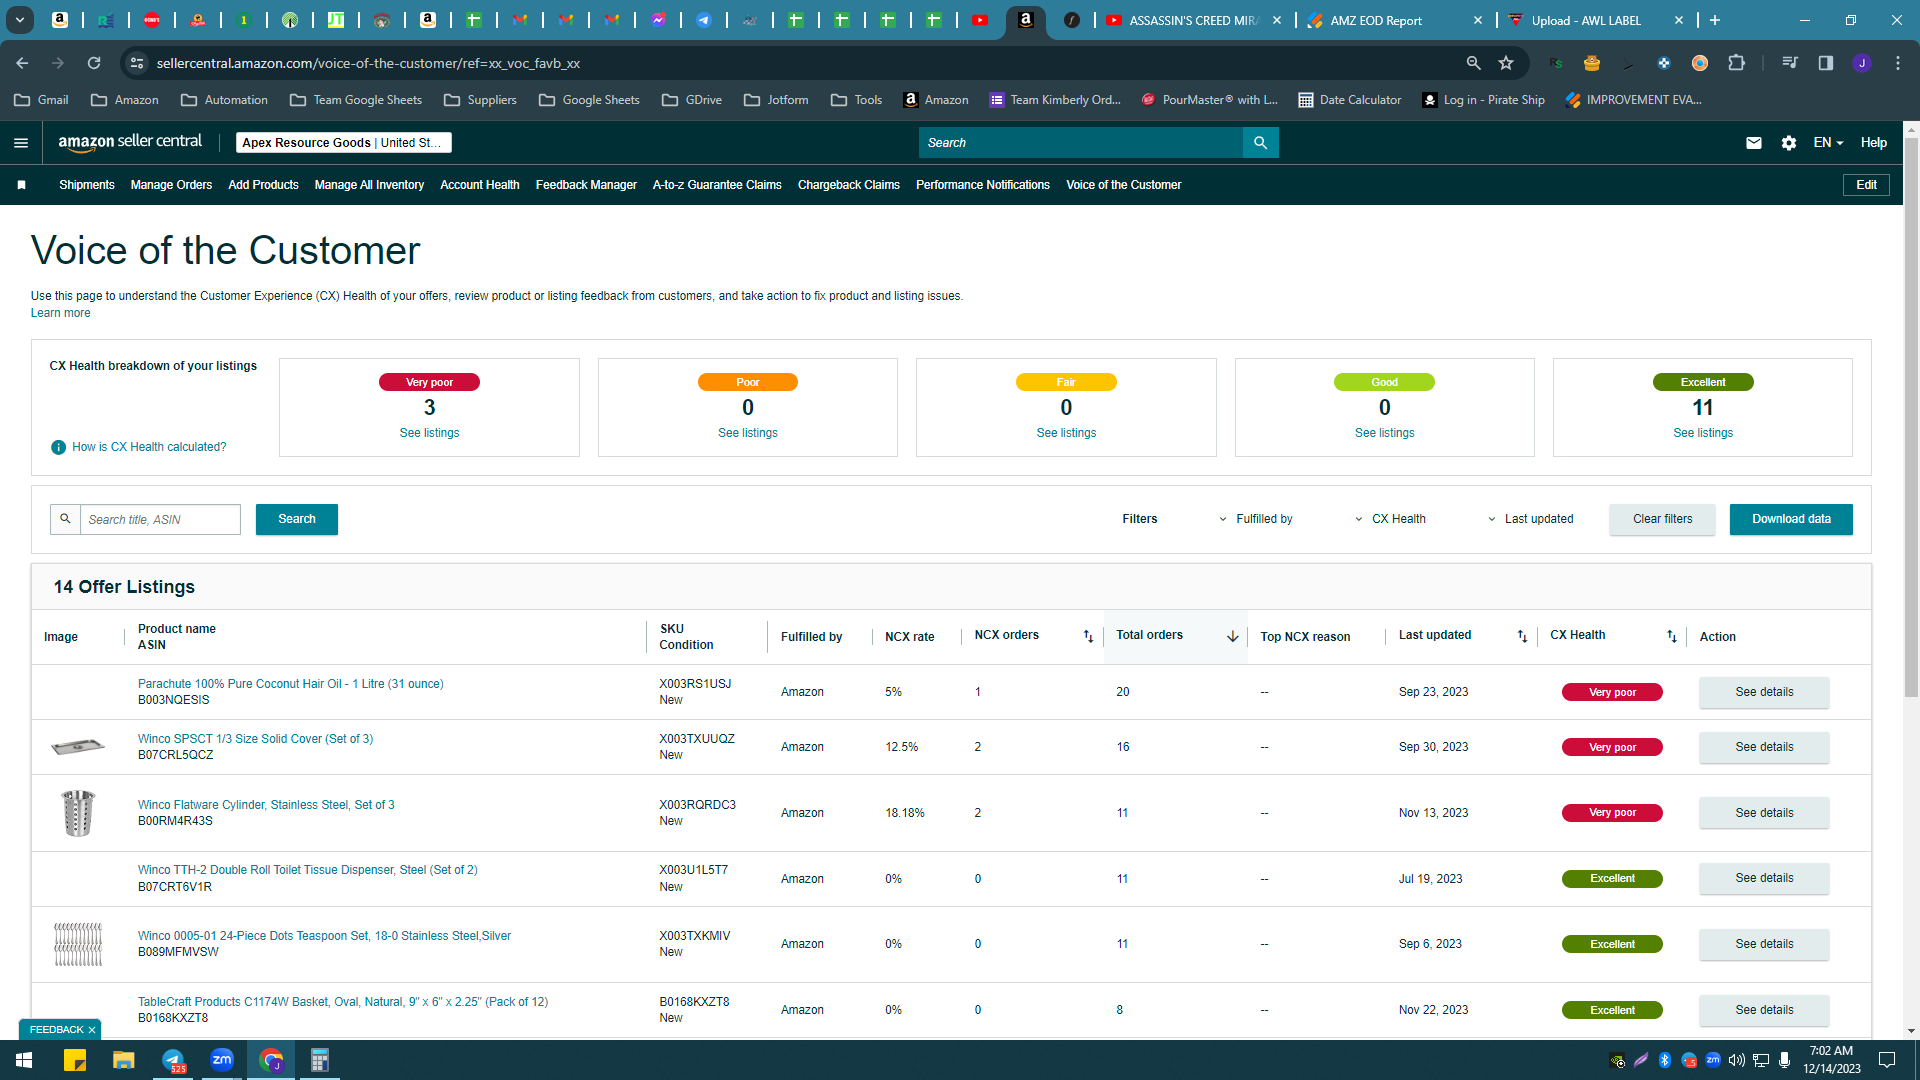See details for Winco SPSCT Solid Cover

click(1764, 747)
